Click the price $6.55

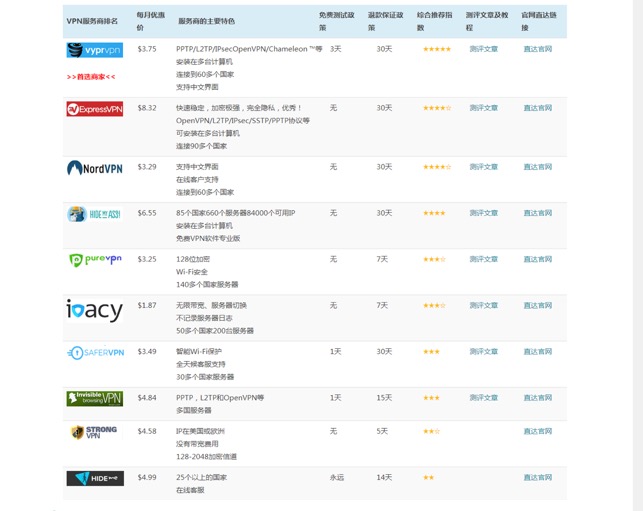147,213
